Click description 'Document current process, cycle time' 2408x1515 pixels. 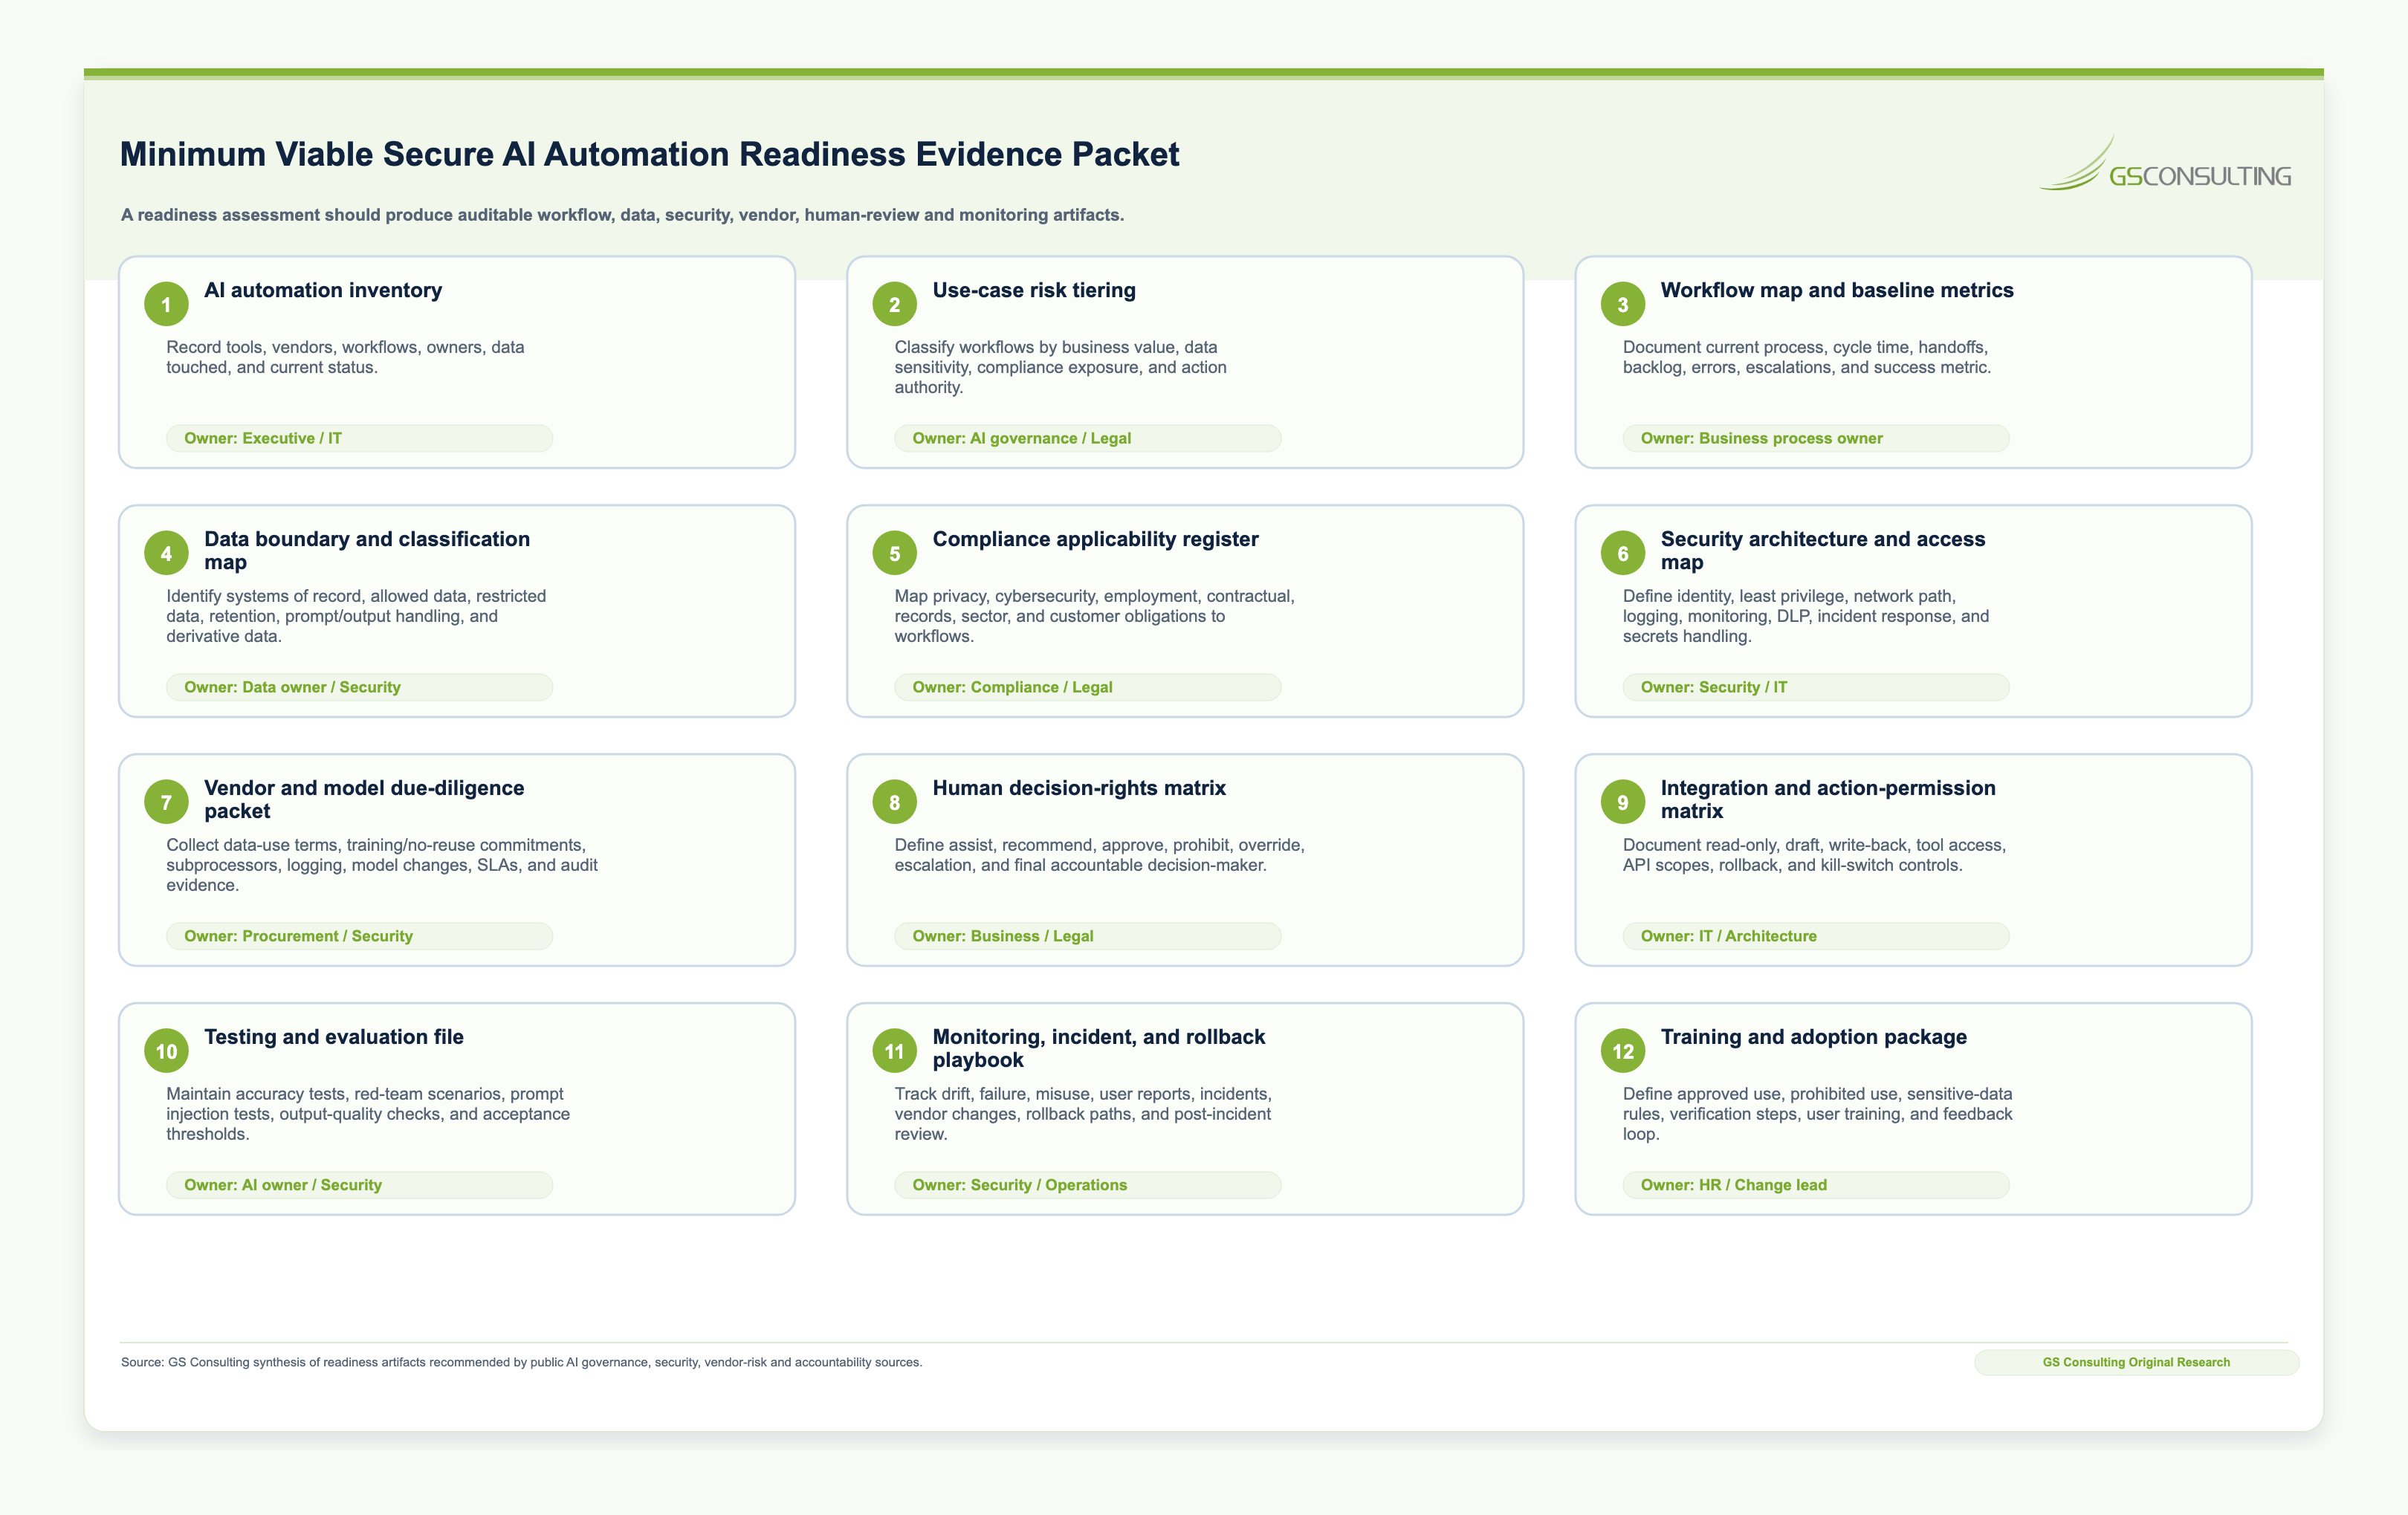point(1806,357)
